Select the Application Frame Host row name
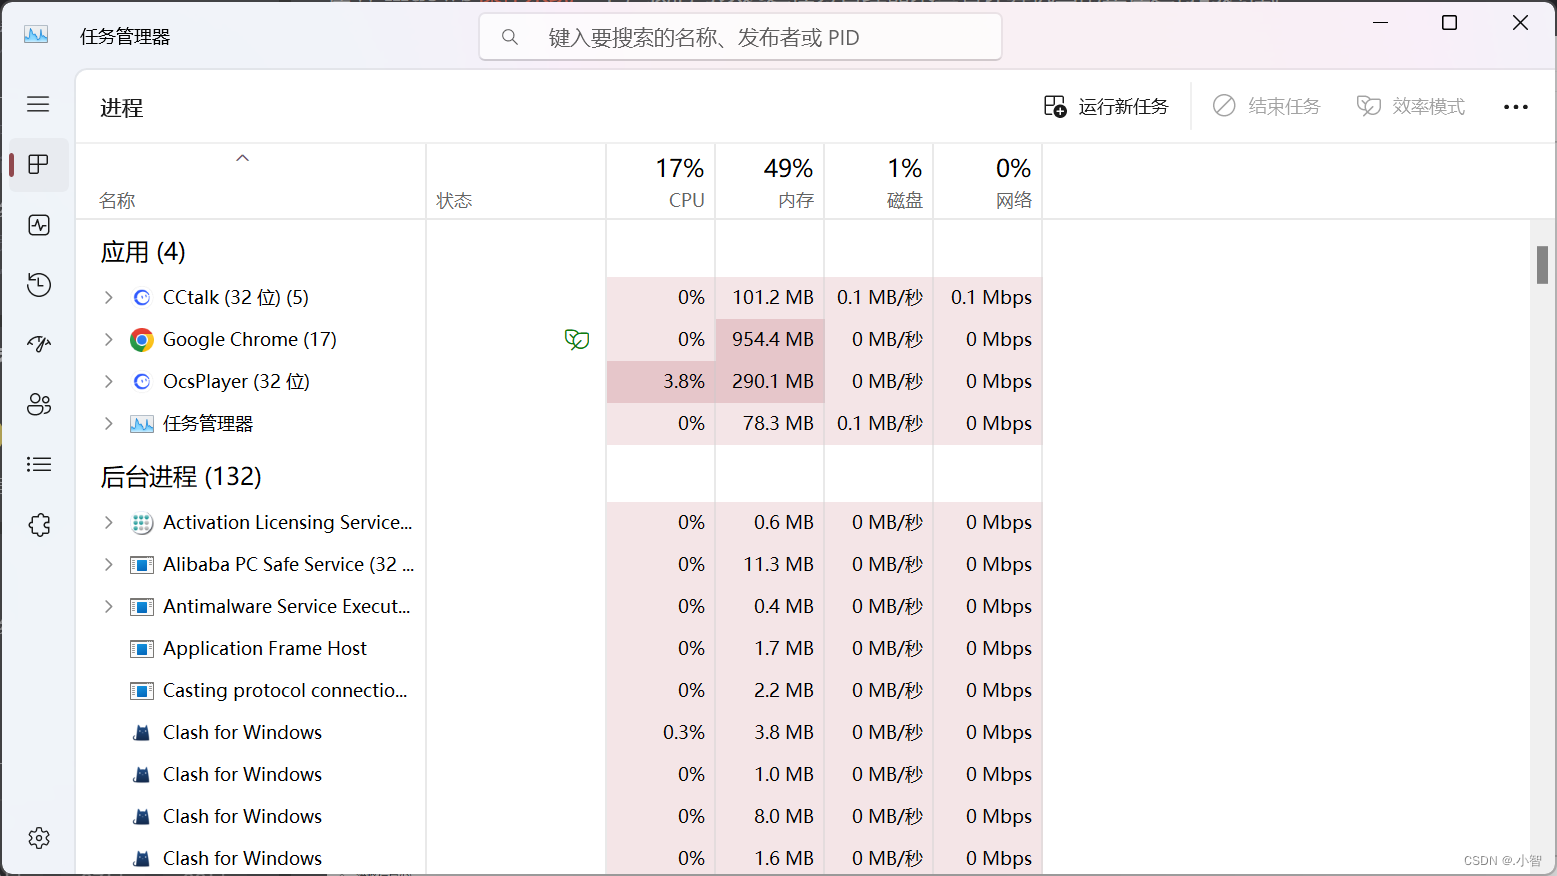 pos(265,649)
